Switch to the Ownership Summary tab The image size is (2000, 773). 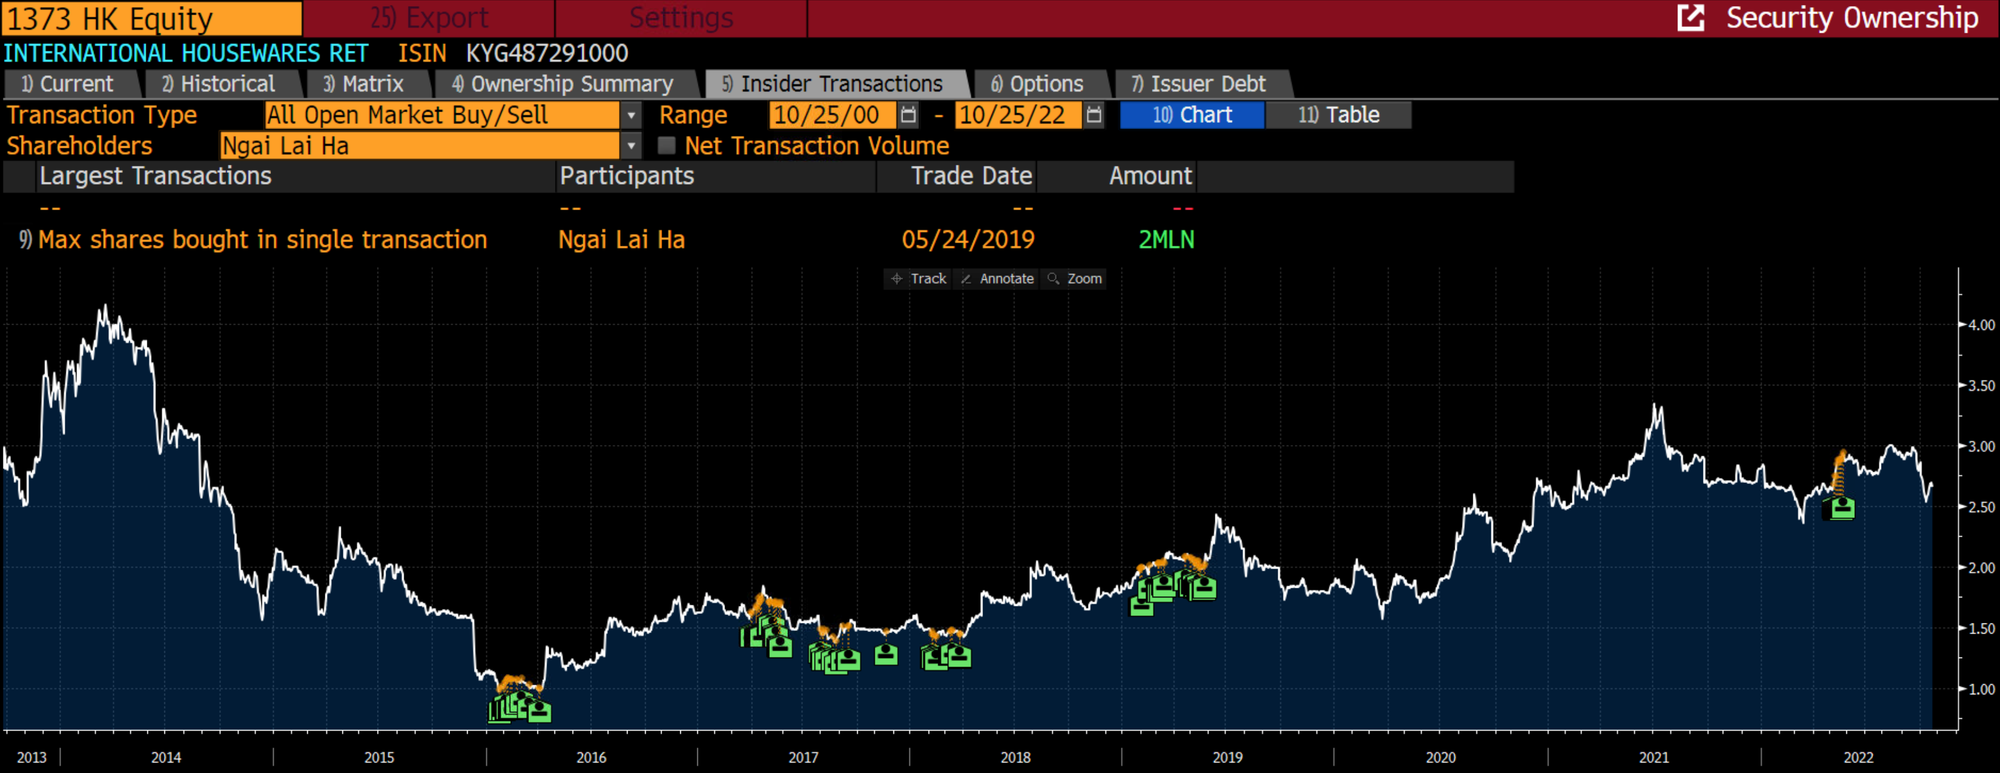click(562, 84)
